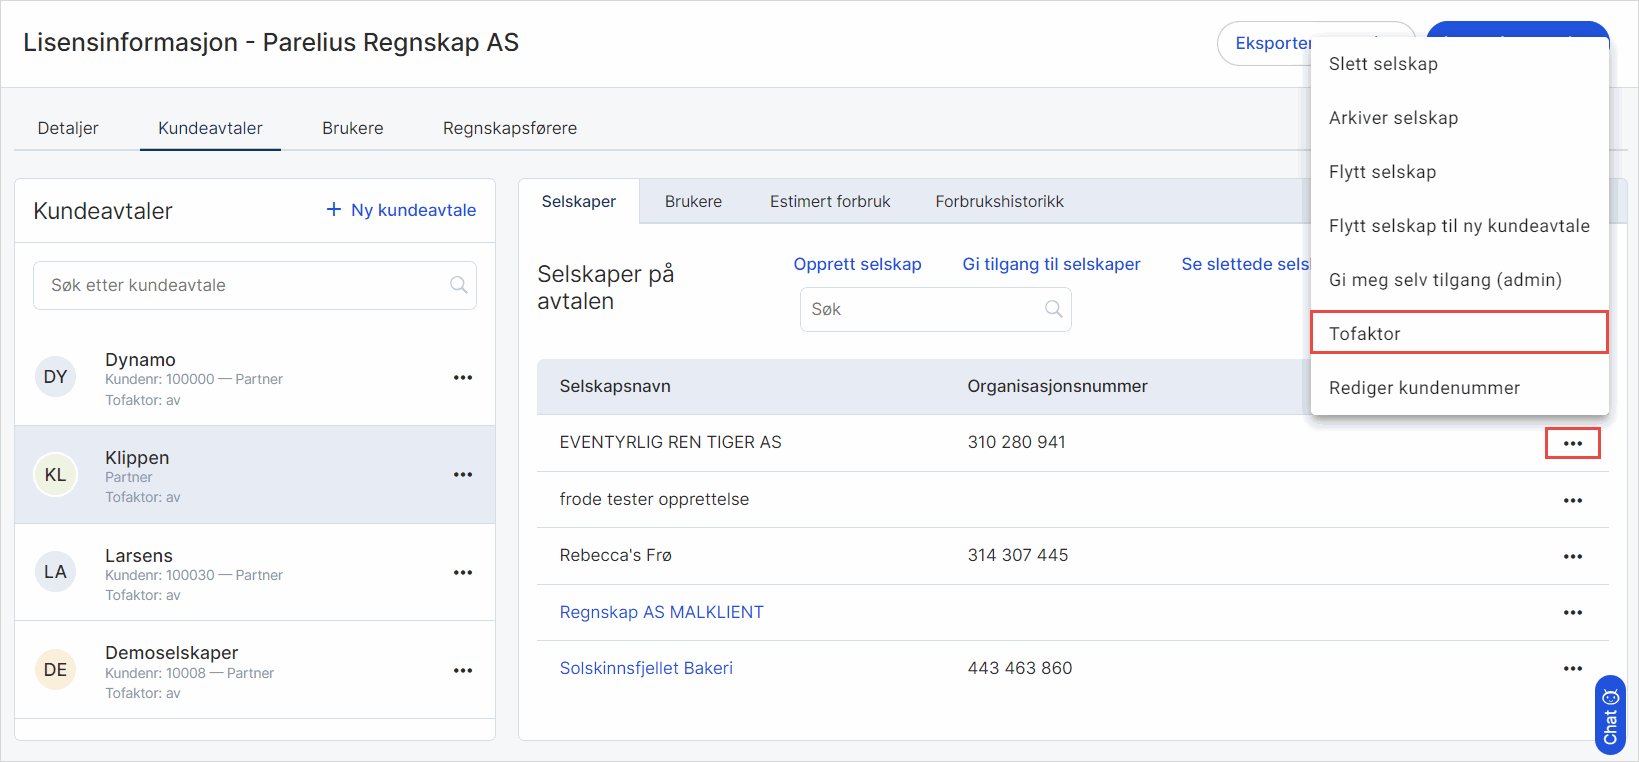1639x762 pixels.
Task: Open the Chat widget
Action: (x=1610, y=715)
